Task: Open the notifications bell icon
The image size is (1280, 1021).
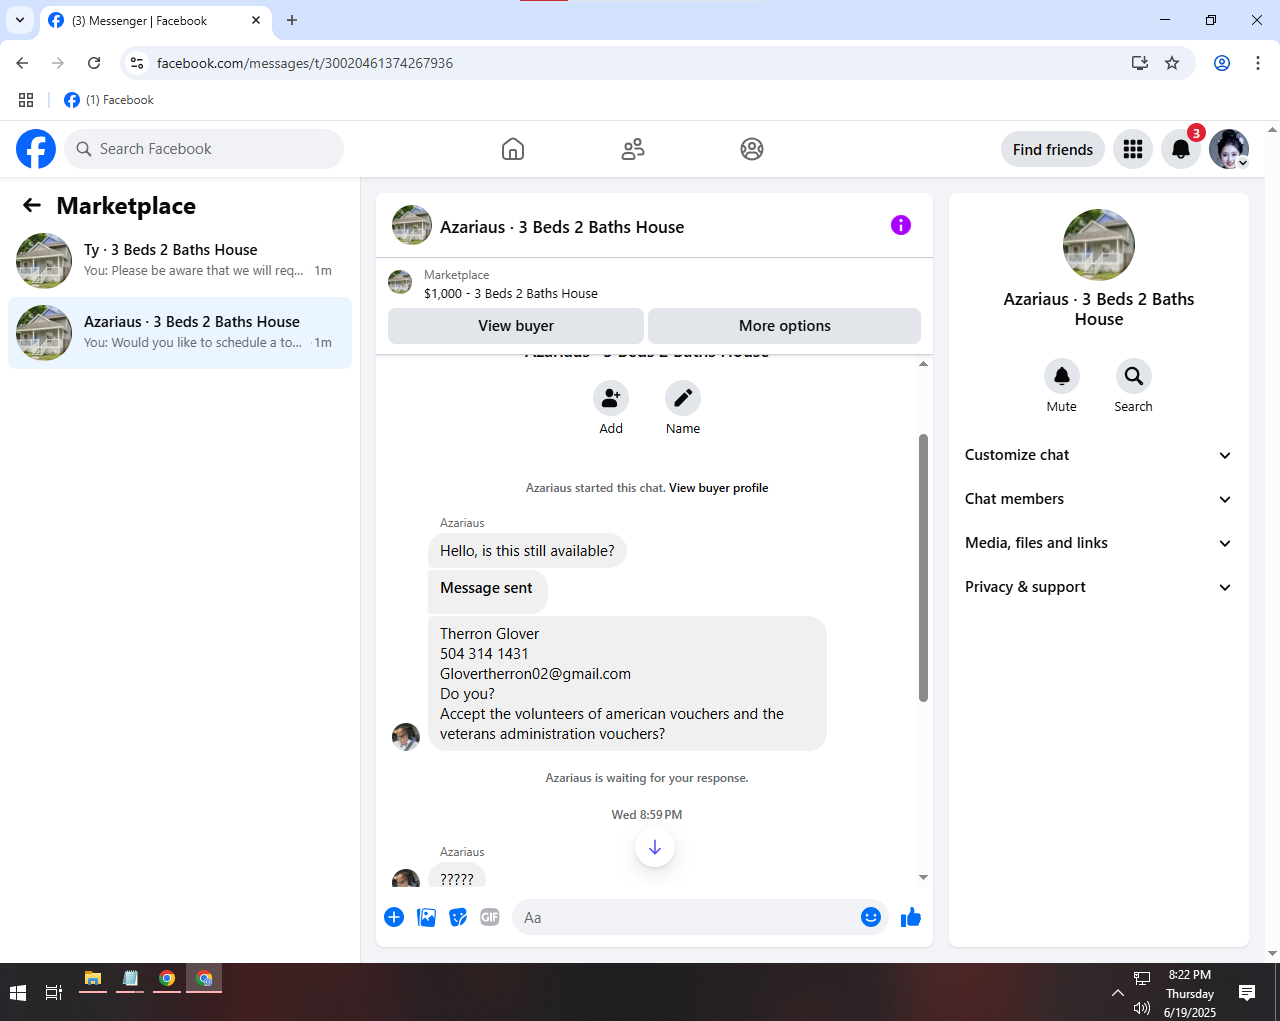Action: coord(1181,149)
